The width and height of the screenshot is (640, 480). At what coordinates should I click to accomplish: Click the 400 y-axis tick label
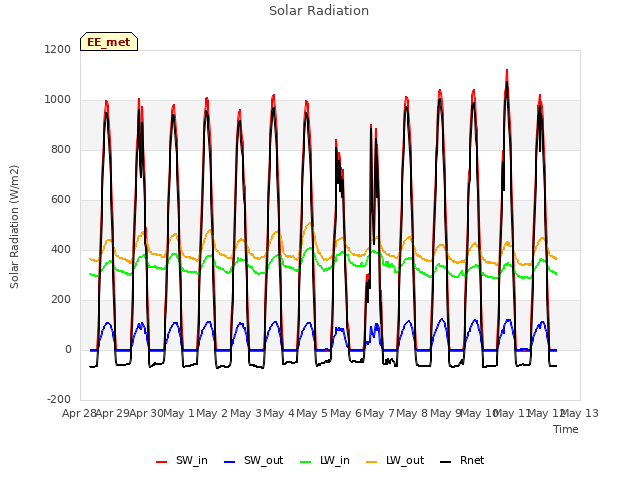click(x=61, y=249)
